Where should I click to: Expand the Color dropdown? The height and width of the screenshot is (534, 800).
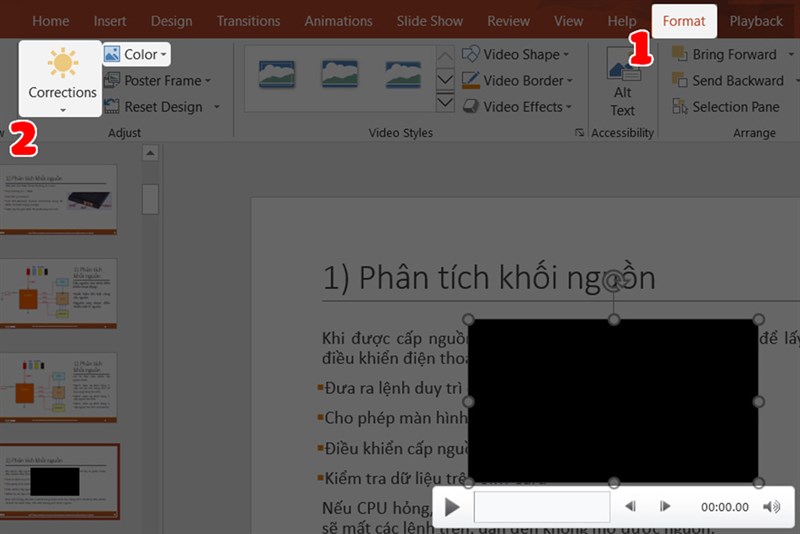click(136, 54)
